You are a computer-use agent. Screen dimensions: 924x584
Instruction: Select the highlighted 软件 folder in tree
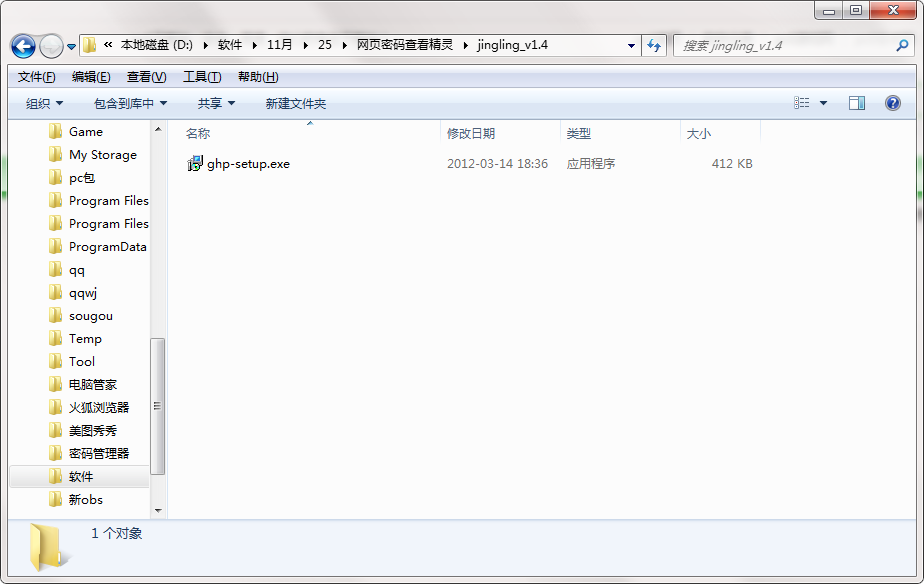click(80, 477)
